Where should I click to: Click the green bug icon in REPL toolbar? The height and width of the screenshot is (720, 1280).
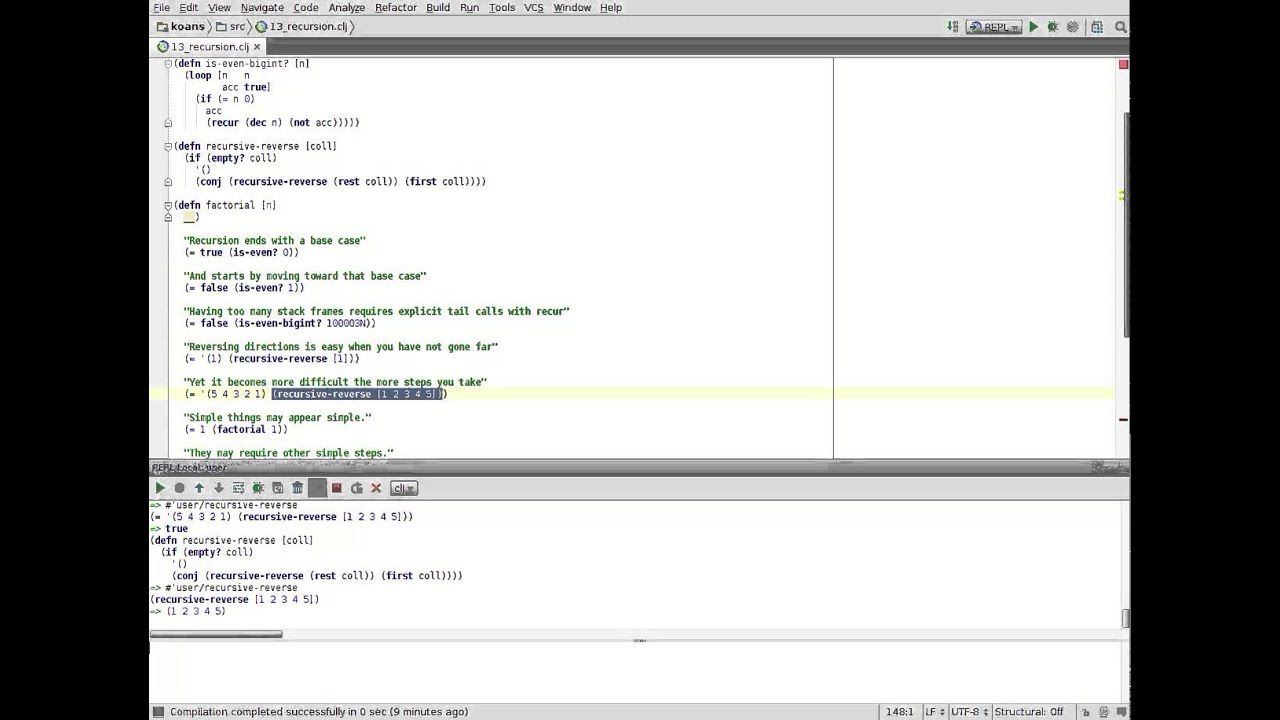pos(258,488)
